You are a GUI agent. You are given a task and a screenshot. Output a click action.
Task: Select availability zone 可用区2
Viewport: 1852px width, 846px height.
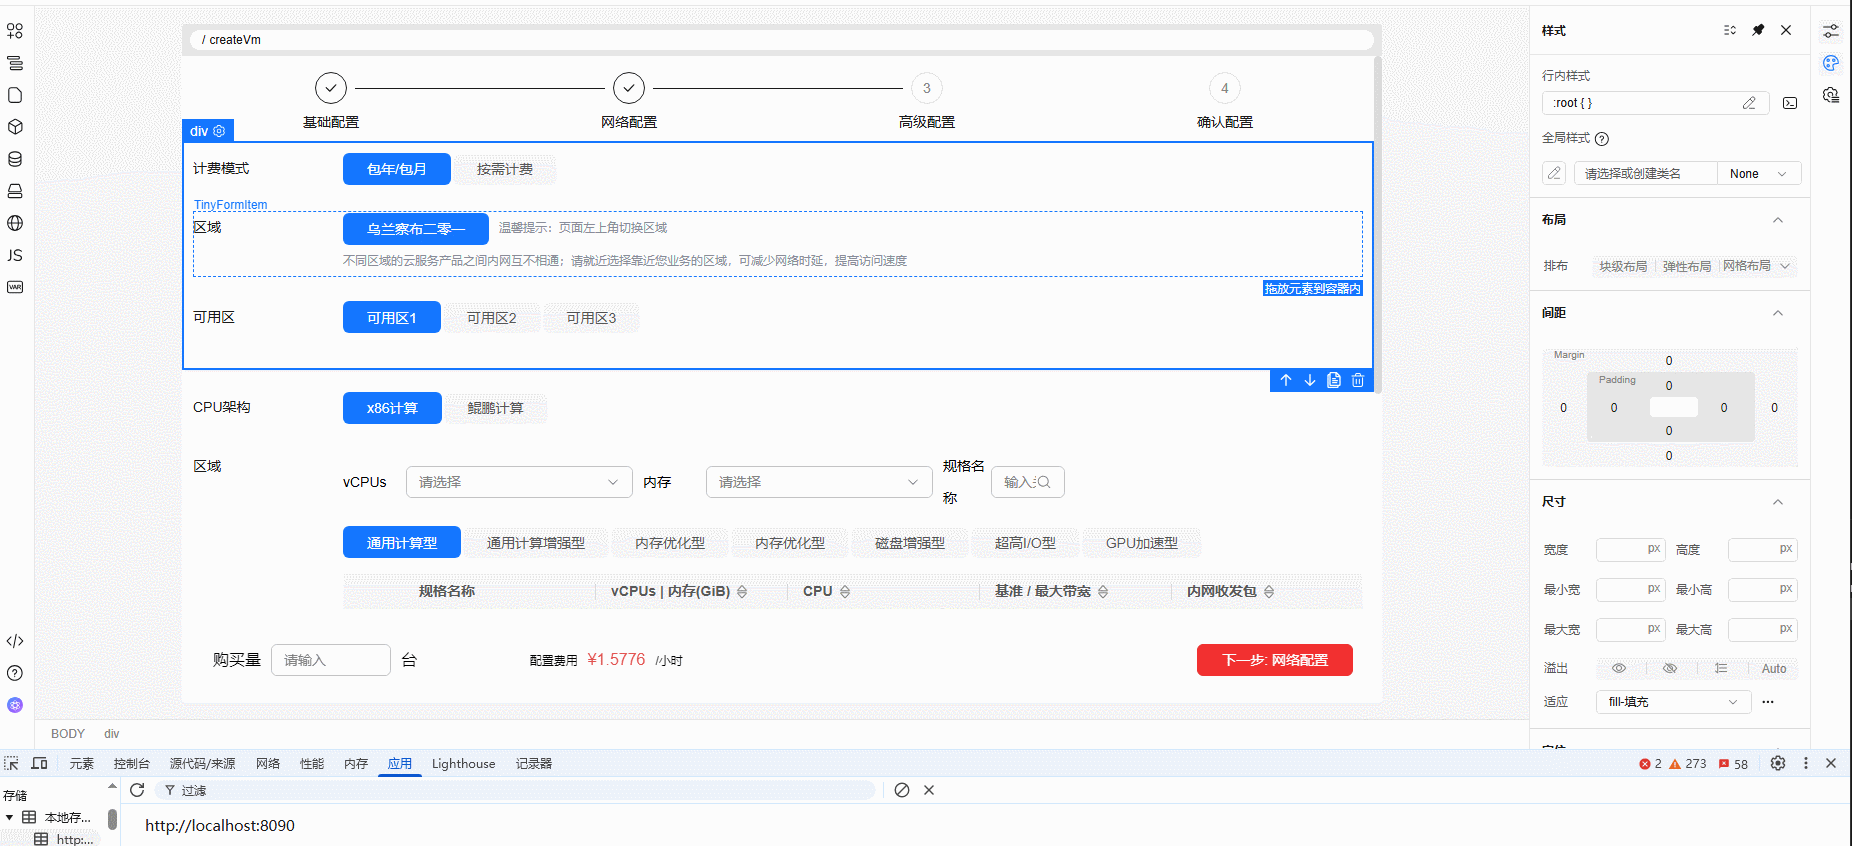click(x=492, y=318)
